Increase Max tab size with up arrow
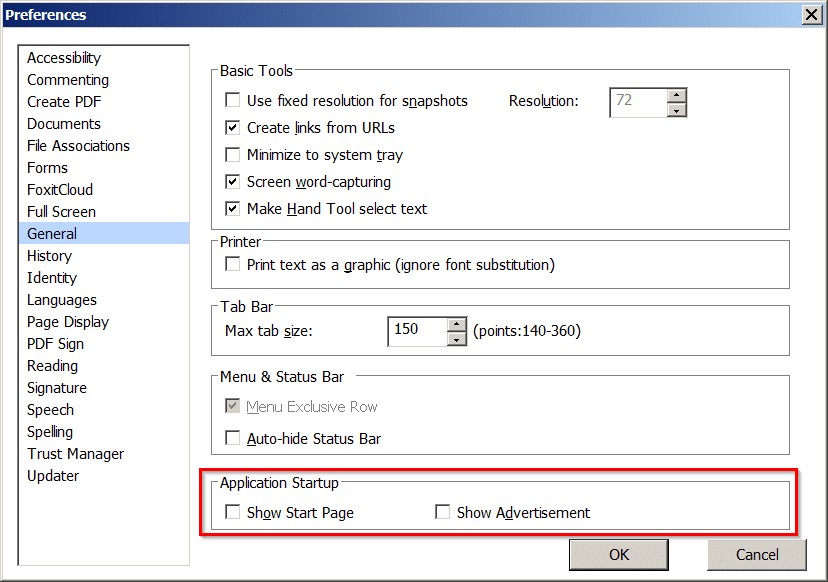The image size is (828, 582). click(457, 323)
